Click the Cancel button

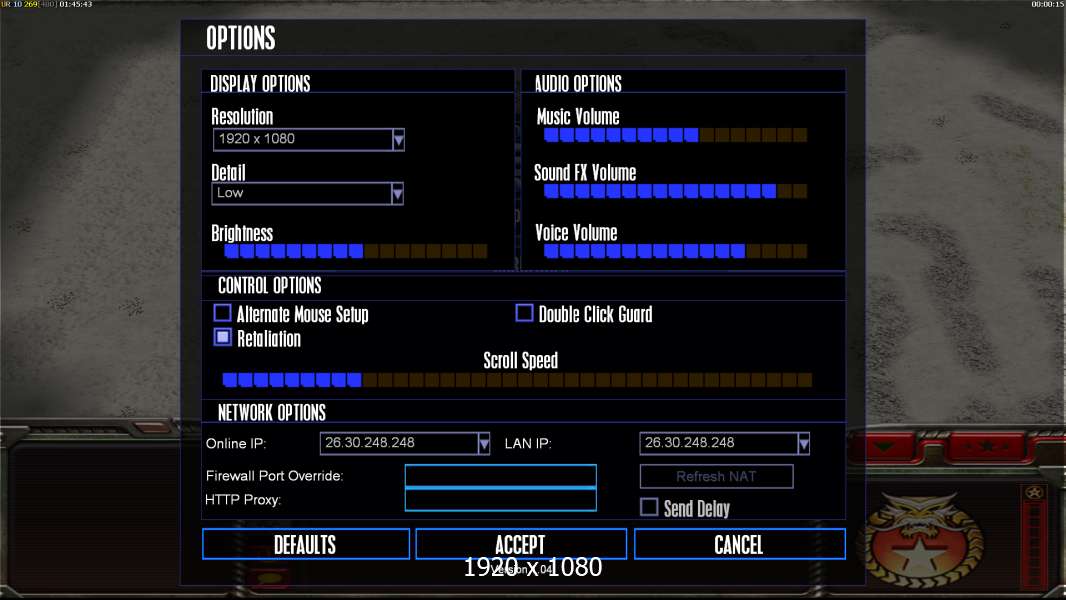(740, 544)
